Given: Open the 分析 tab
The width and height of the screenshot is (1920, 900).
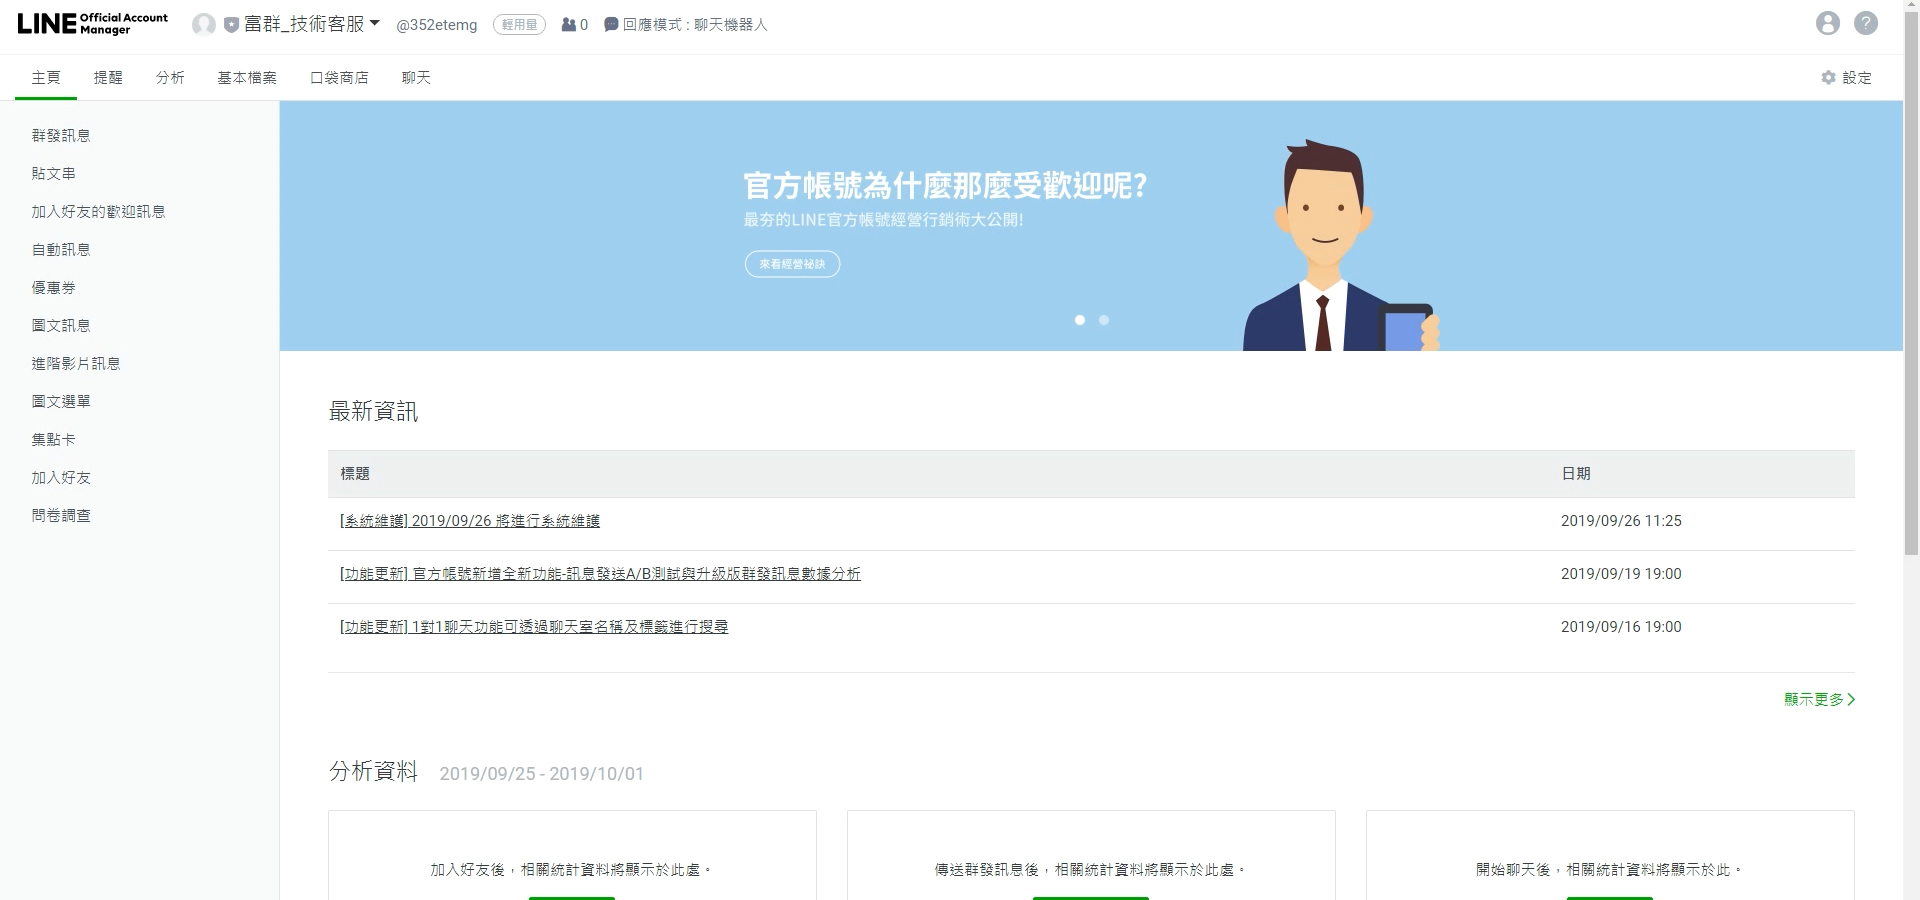Looking at the screenshot, I should (x=170, y=78).
